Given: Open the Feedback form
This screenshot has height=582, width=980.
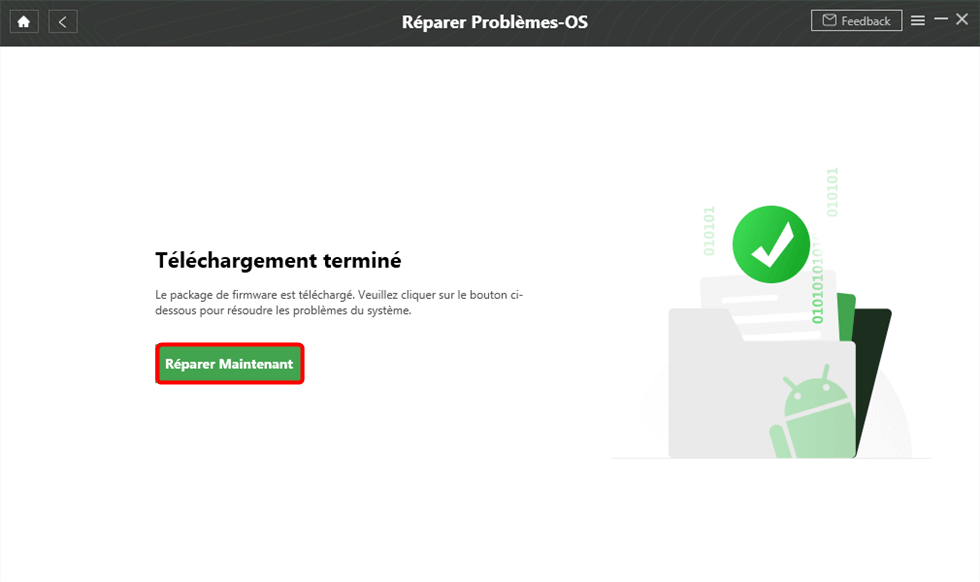Looking at the screenshot, I should click(x=856, y=21).
